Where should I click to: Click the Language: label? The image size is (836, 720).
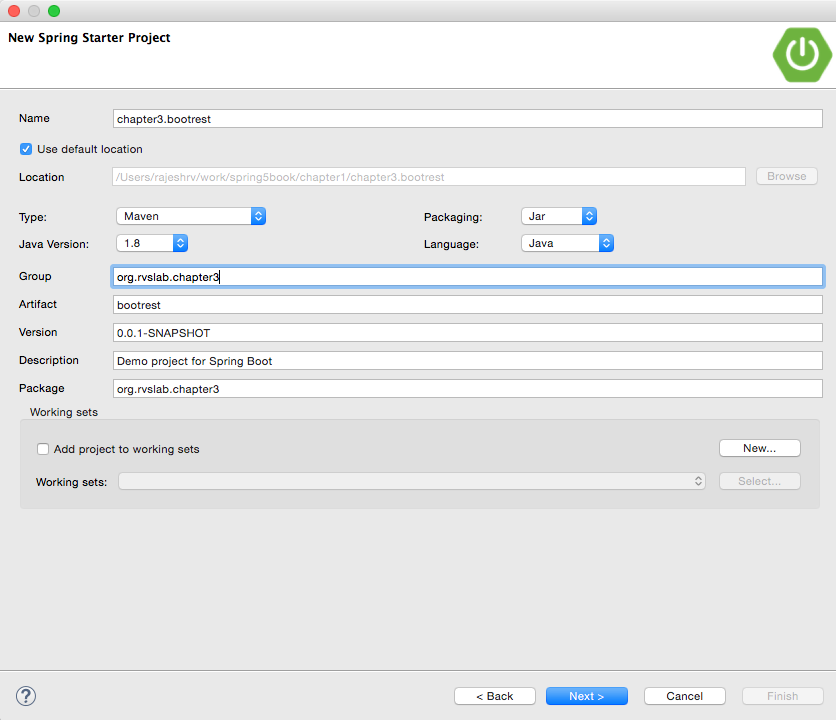coord(452,244)
